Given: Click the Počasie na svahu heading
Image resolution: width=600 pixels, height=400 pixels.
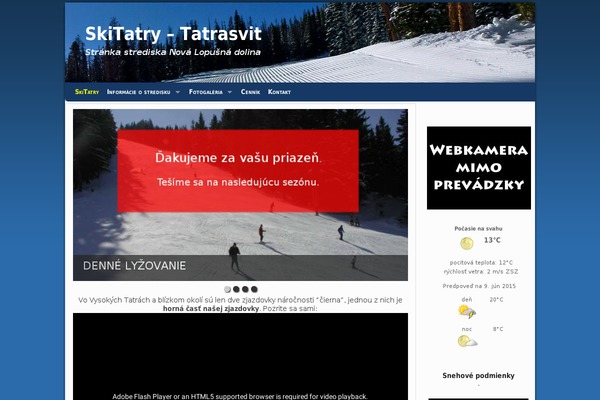Looking at the screenshot, I should point(478,229).
